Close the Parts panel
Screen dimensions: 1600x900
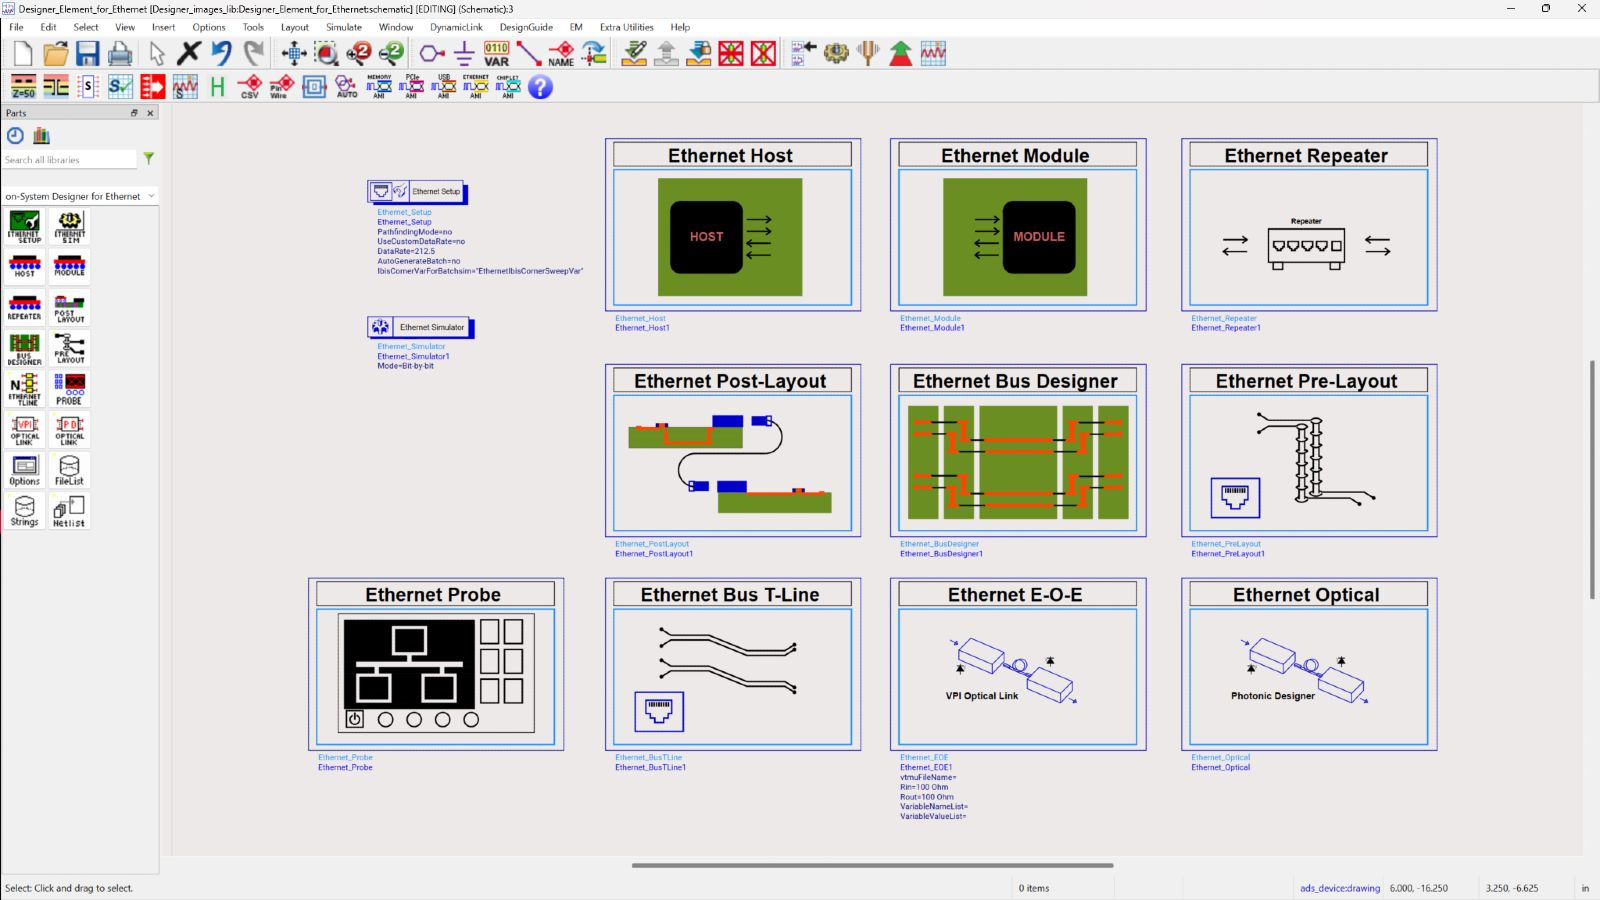(150, 113)
